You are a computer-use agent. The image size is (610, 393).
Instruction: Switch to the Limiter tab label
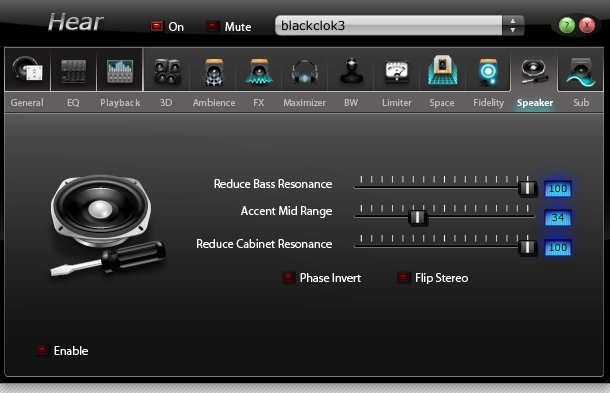click(396, 103)
